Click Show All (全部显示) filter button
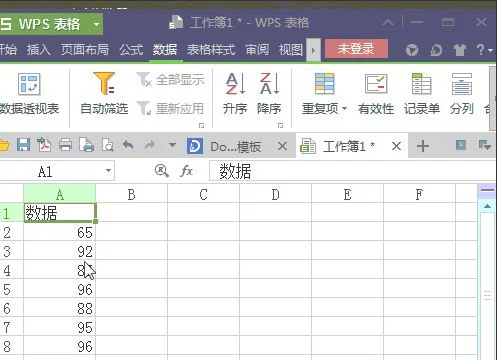Viewport: 497px width, 360px height. [x=171, y=80]
